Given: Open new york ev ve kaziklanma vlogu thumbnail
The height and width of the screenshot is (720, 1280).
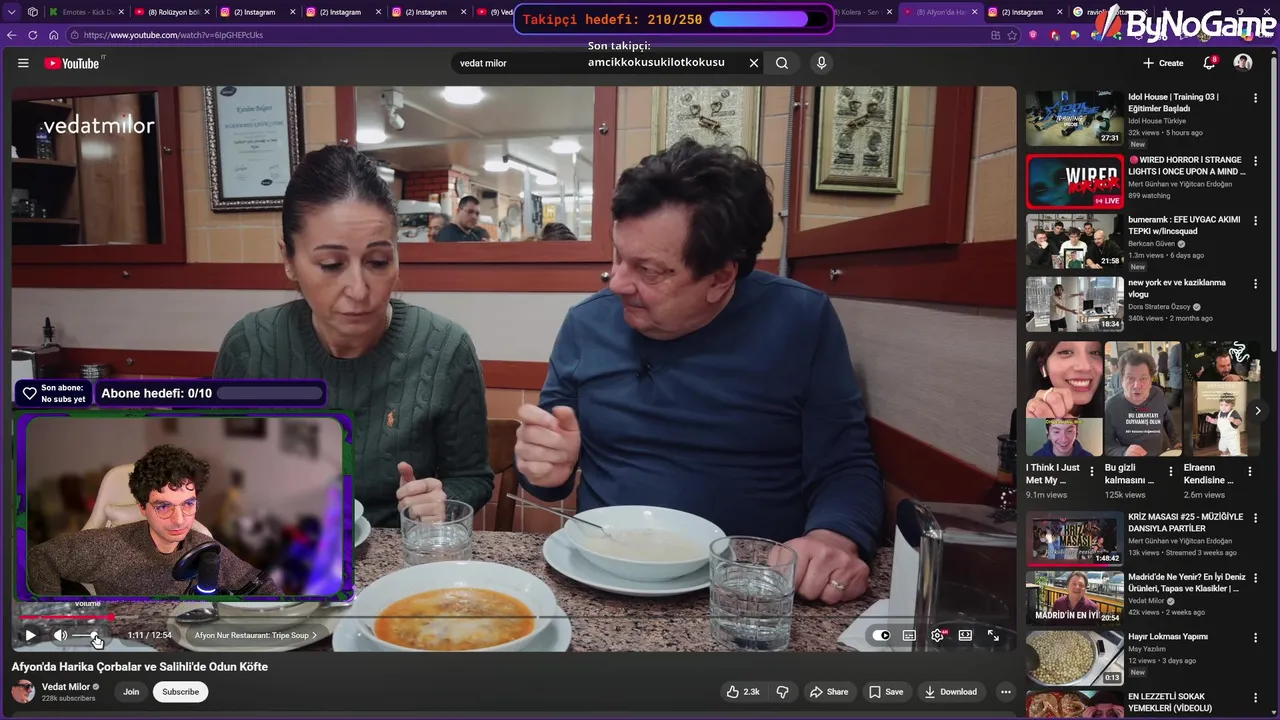Looking at the screenshot, I should tap(1074, 303).
